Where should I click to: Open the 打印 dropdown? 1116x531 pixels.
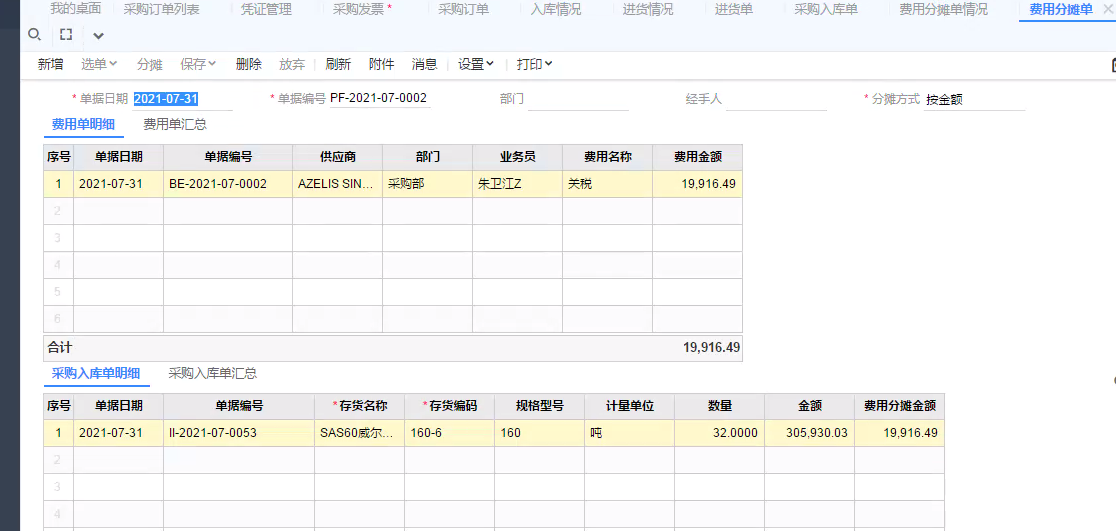[x=535, y=64]
